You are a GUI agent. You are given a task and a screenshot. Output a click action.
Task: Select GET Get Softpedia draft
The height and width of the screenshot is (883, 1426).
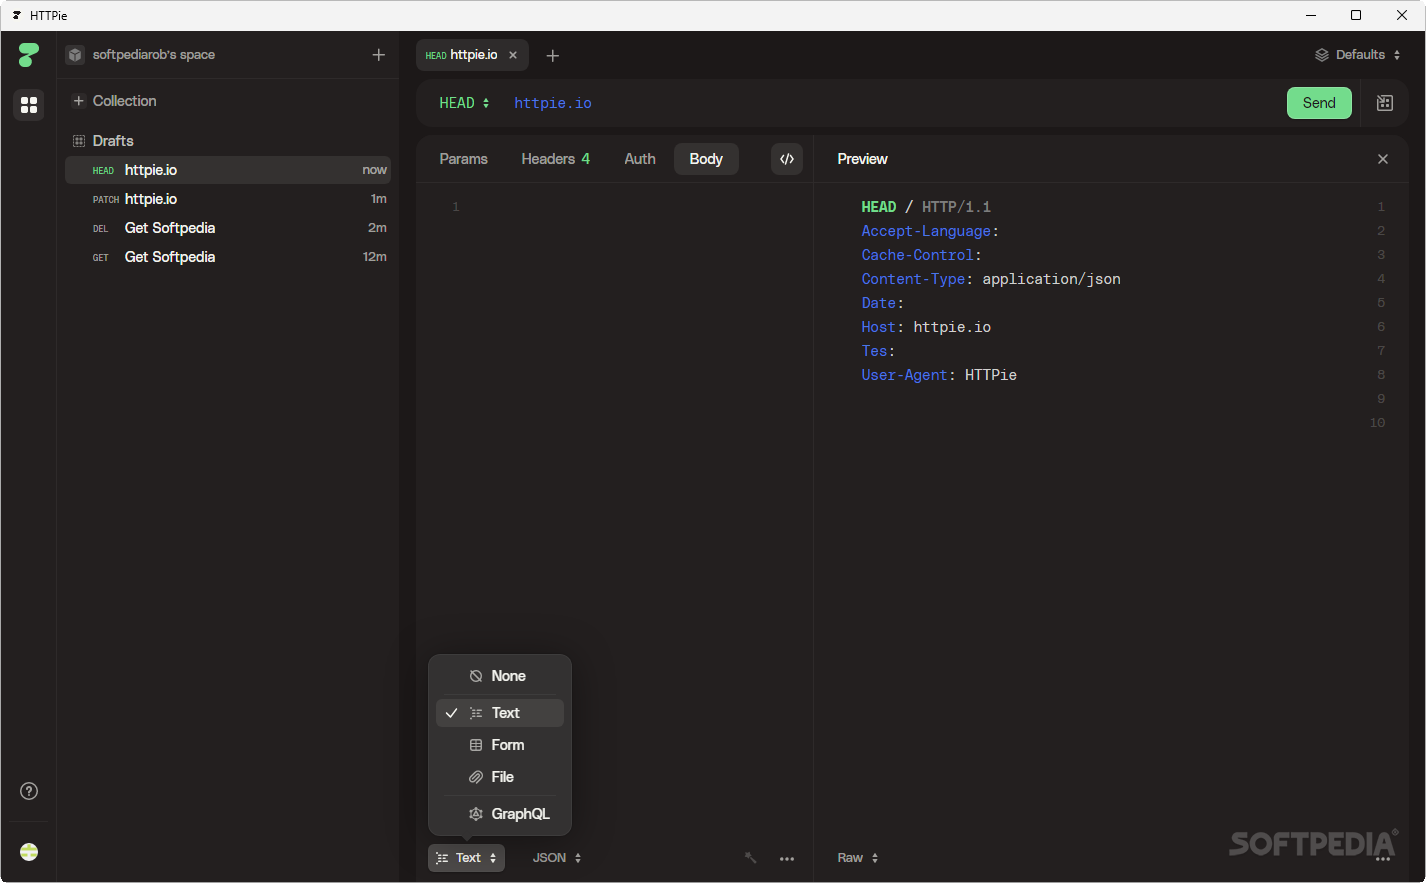228,257
